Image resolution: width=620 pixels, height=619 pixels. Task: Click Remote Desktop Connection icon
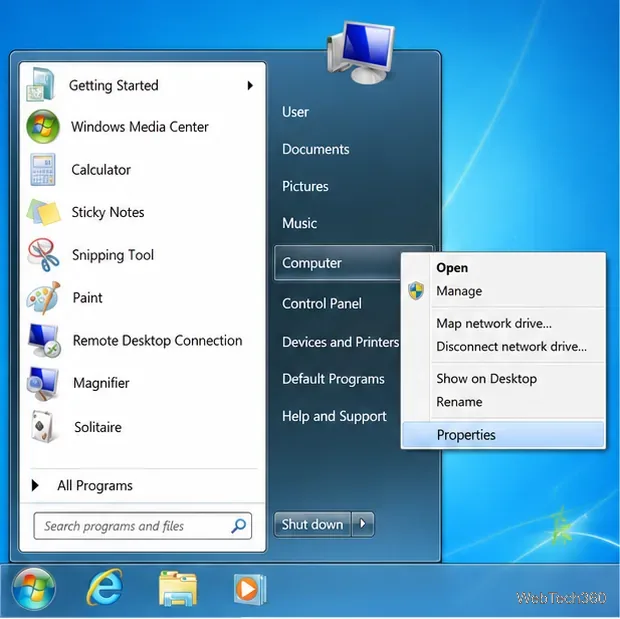click(x=44, y=340)
